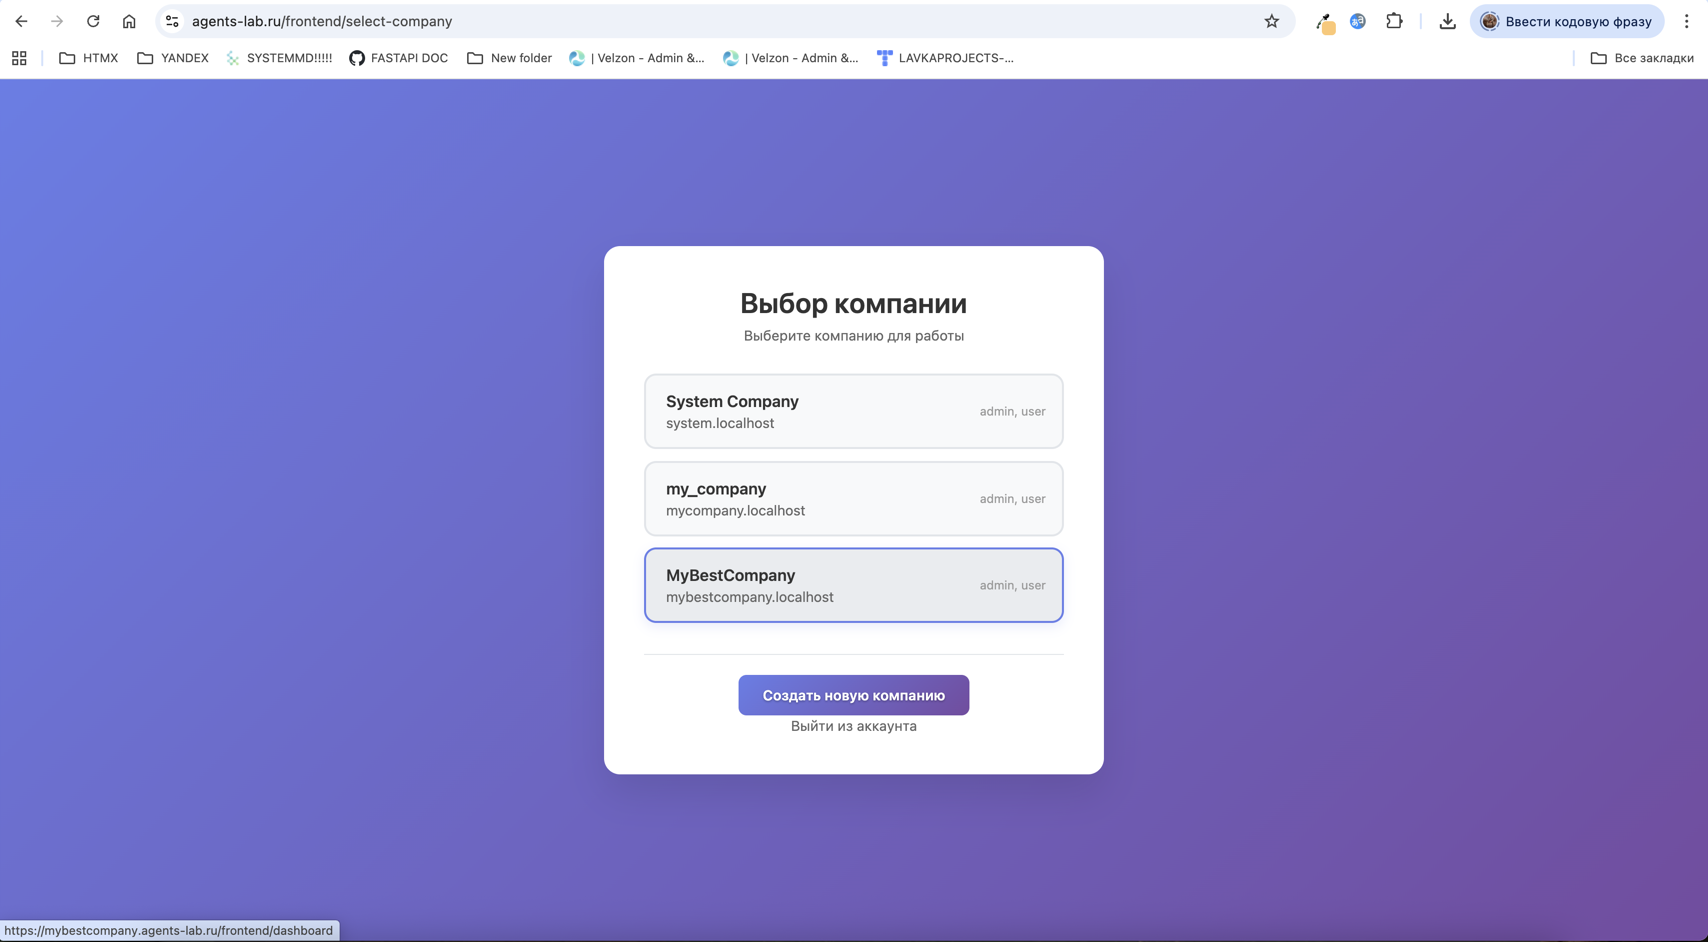
Task: Select the System Company card
Action: [x=853, y=411]
